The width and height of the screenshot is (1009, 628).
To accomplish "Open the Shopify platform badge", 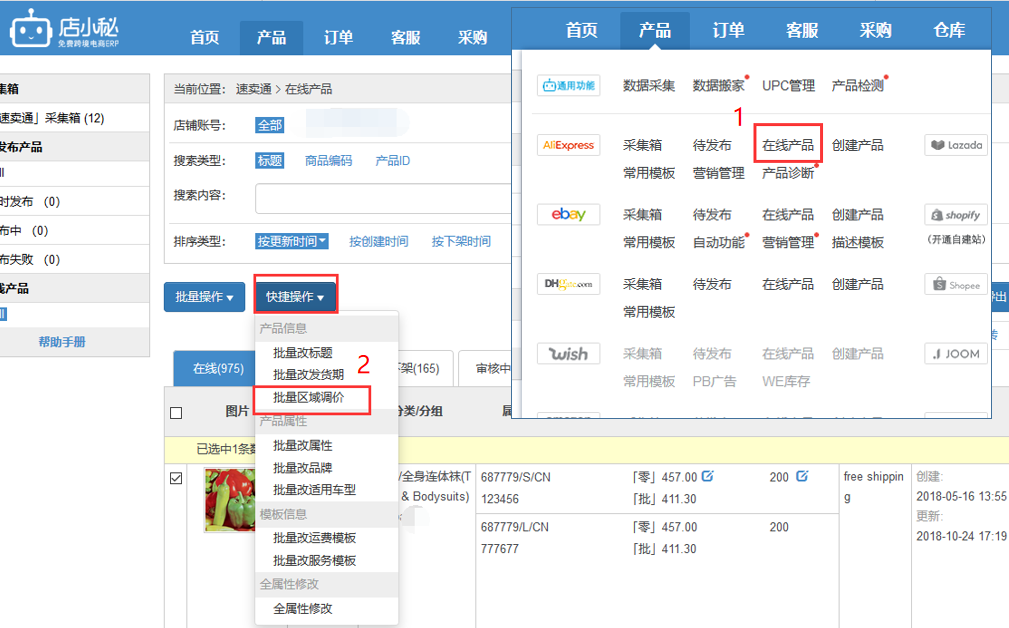I will pyautogui.click(x=955, y=215).
